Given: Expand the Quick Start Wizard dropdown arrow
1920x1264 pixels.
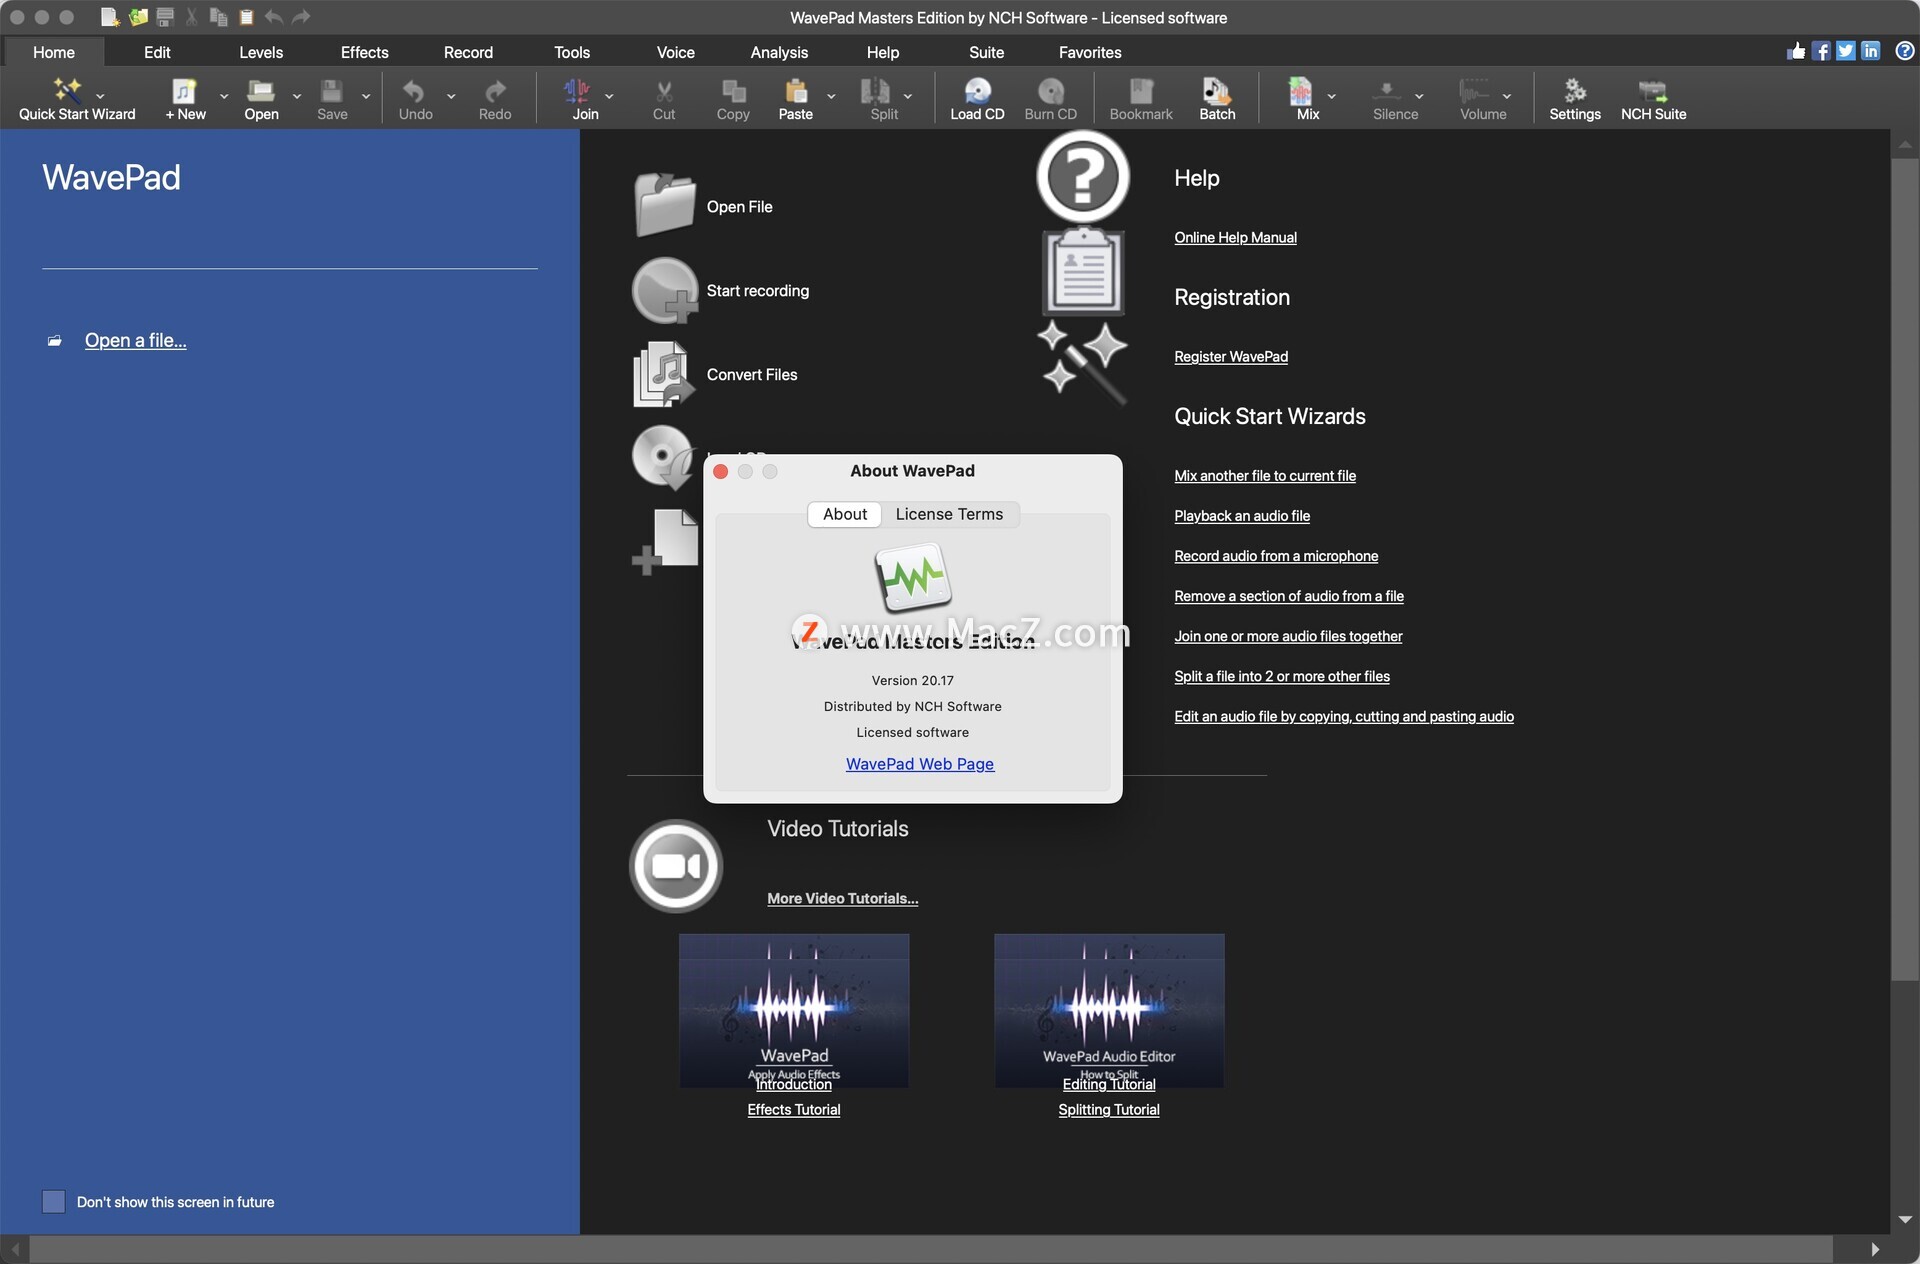Looking at the screenshot, I should click(x=100, y=97).
